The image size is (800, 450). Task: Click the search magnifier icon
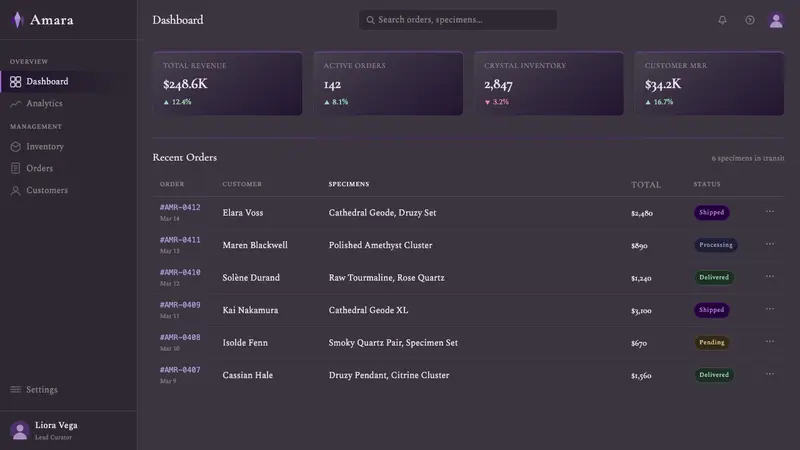tap(370, 20)
